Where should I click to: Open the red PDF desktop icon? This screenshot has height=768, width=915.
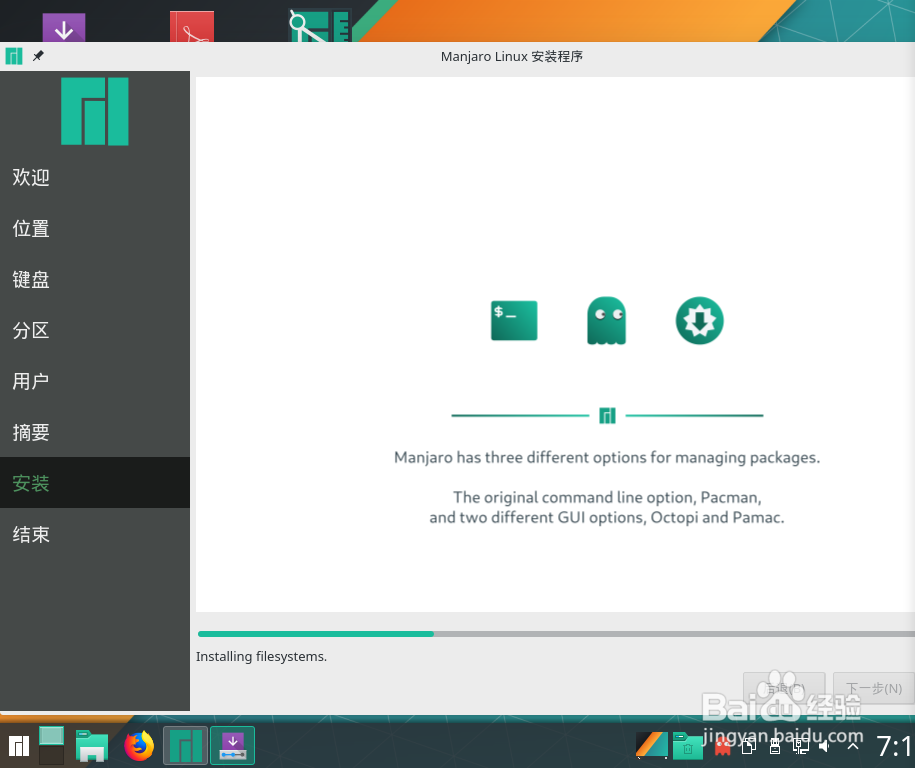(192, 27)
